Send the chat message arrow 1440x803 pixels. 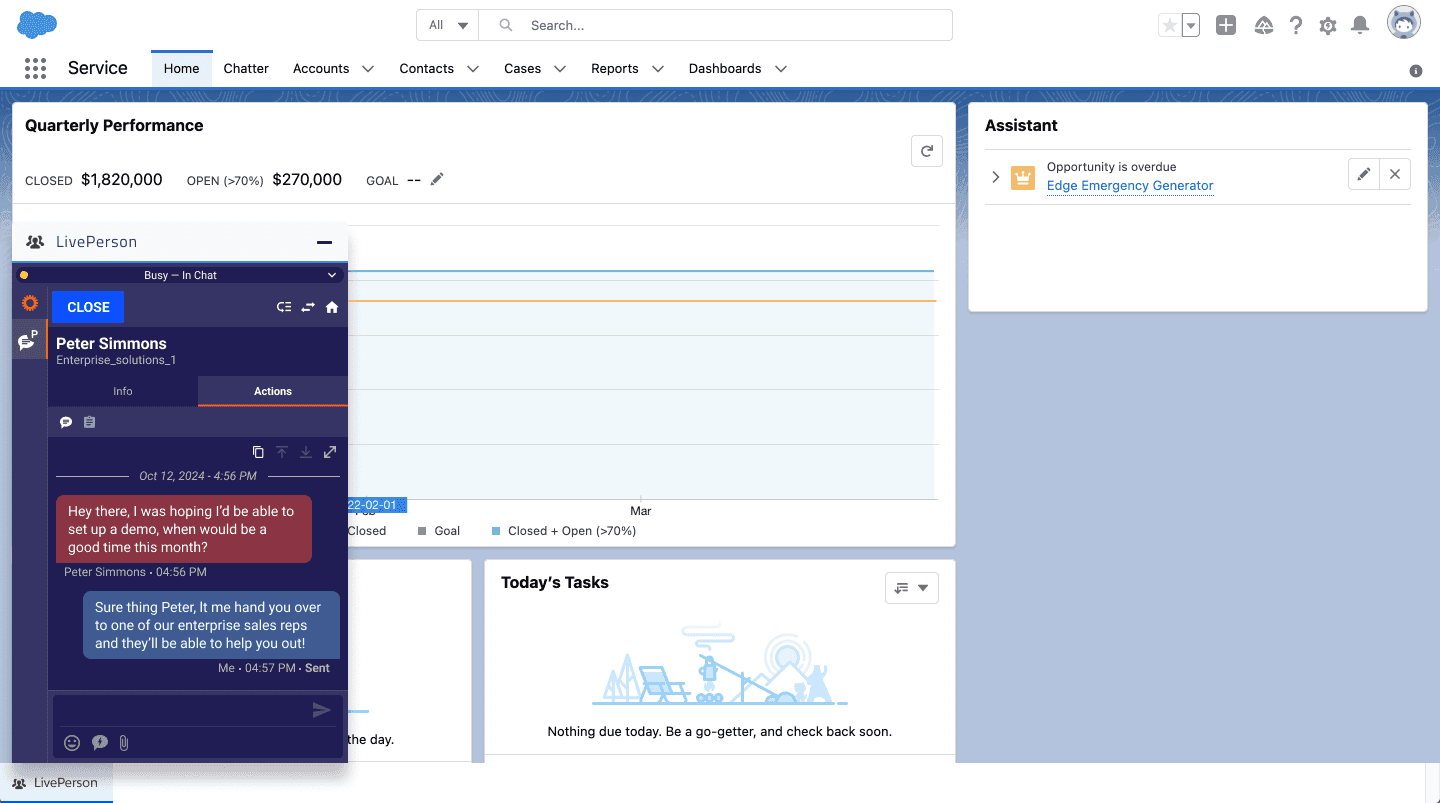321,710
